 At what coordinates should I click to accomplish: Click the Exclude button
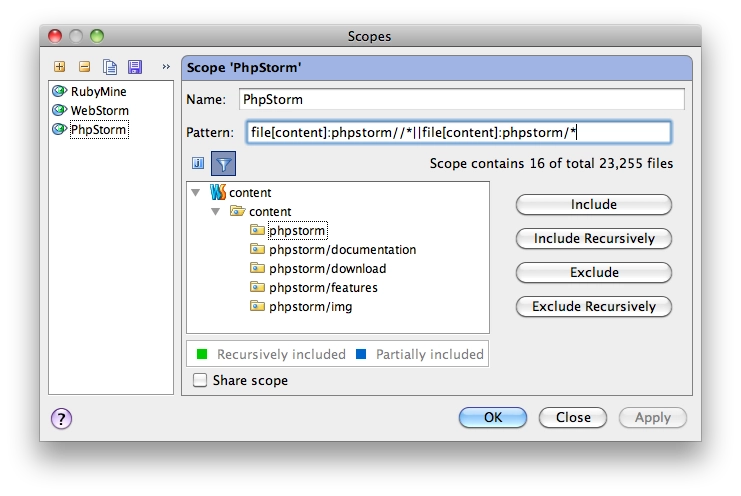(x=594, y=273)
